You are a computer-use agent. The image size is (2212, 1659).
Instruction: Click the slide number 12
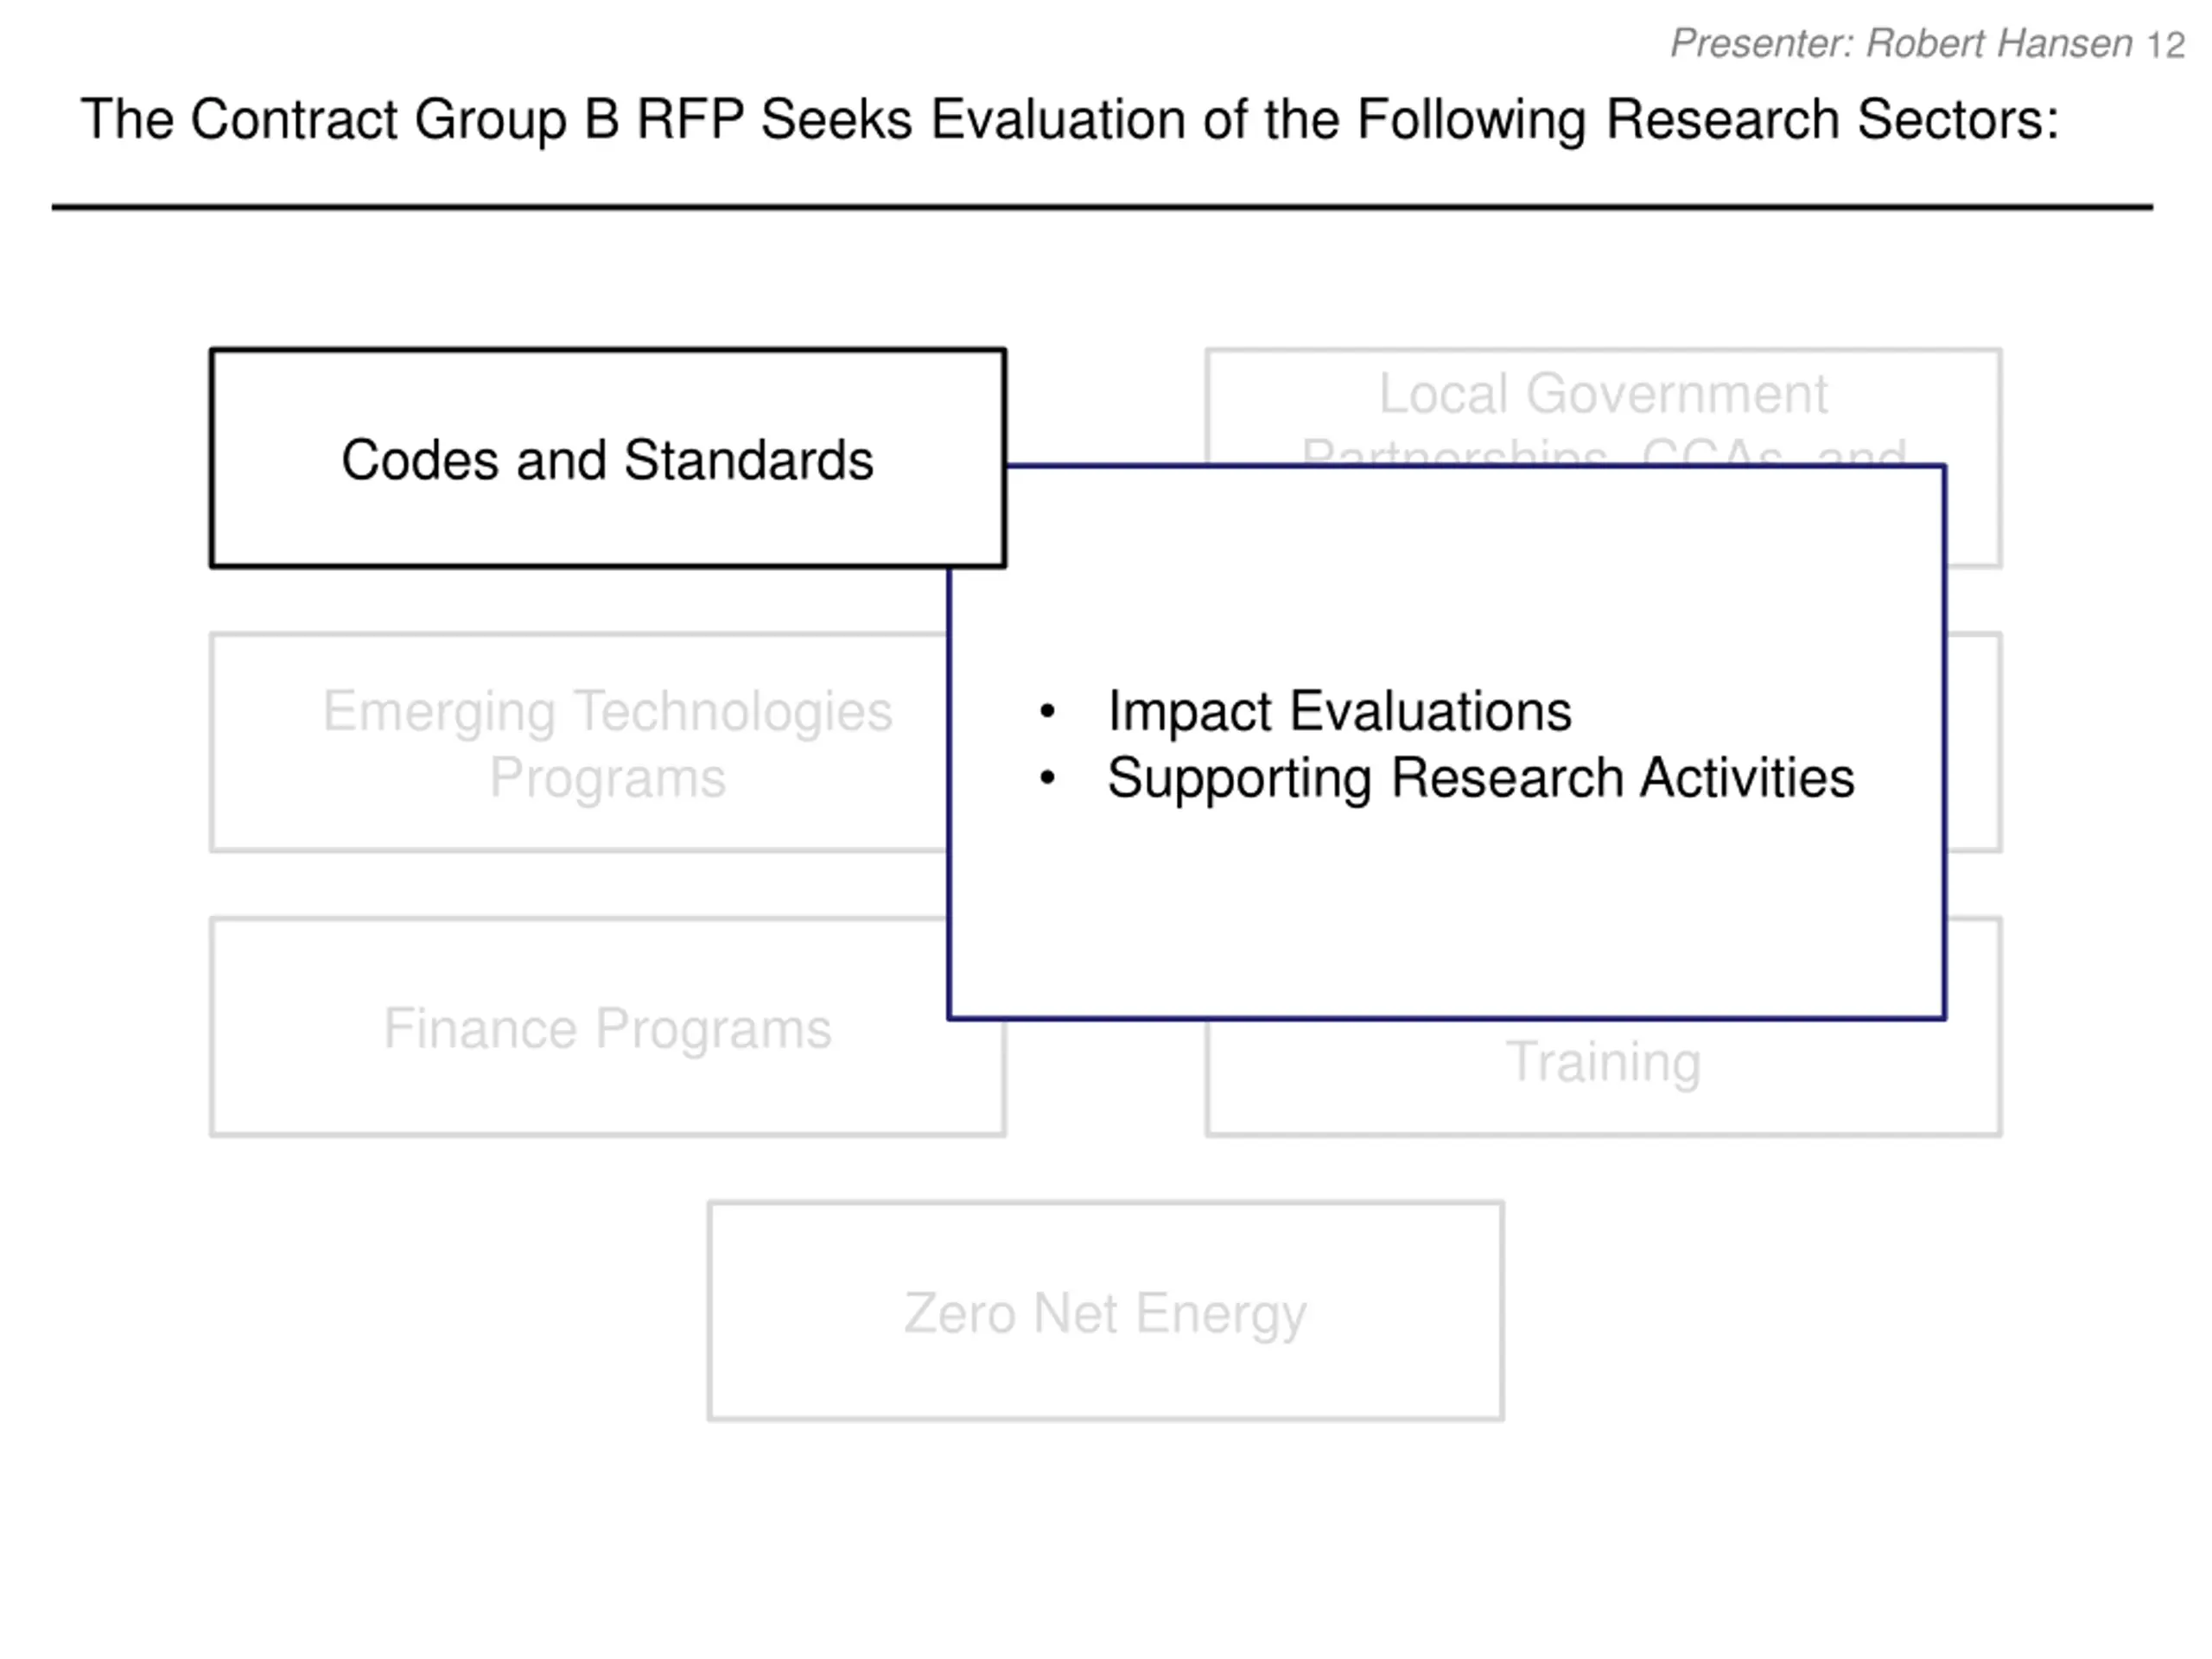2165,45
